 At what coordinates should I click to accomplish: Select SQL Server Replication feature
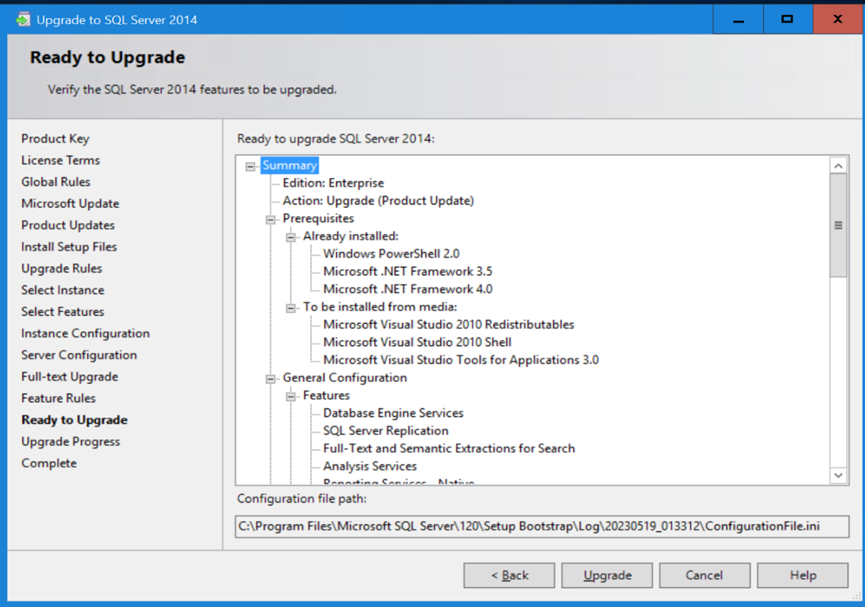point(386,430)
